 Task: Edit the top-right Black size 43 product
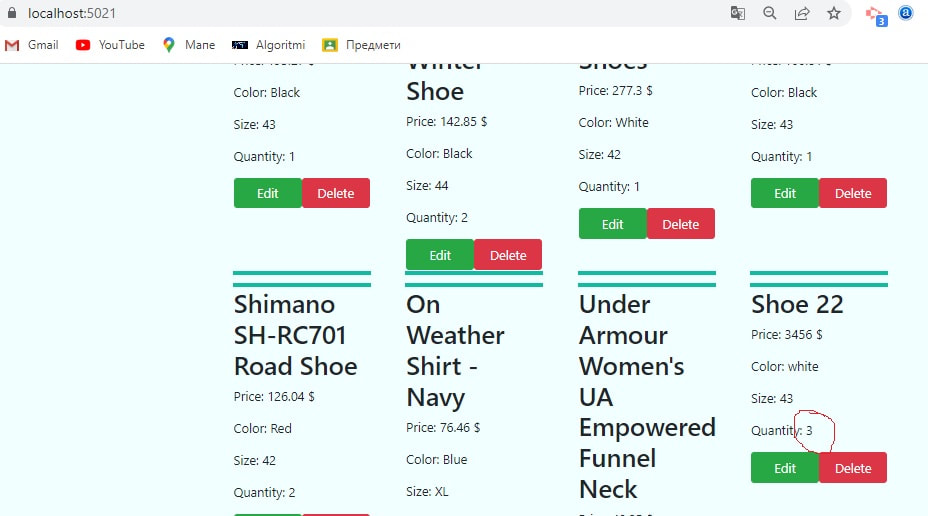(785, 193)
